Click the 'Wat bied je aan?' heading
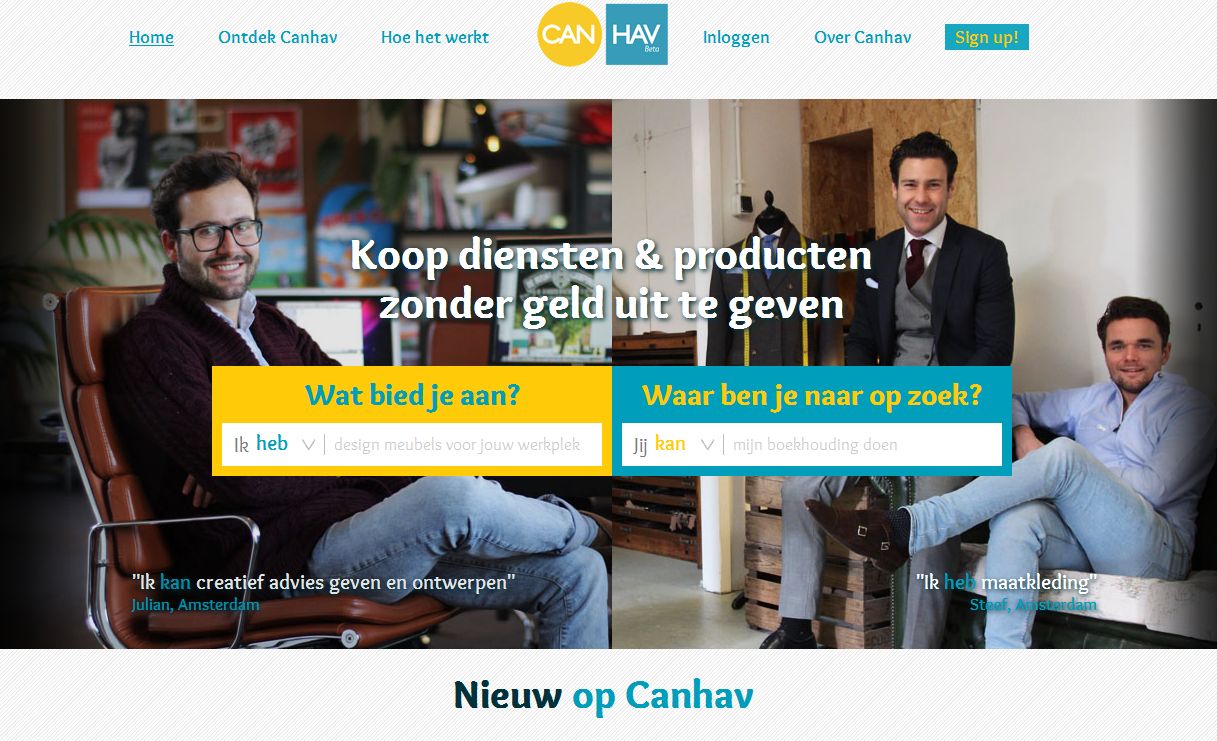 click(413, 395)
